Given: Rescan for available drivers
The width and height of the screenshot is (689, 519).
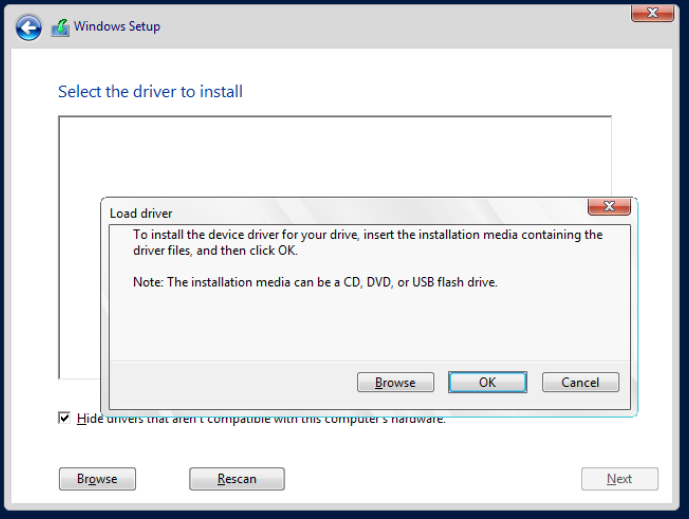Looking at the screenshot, I should (237, 479).
